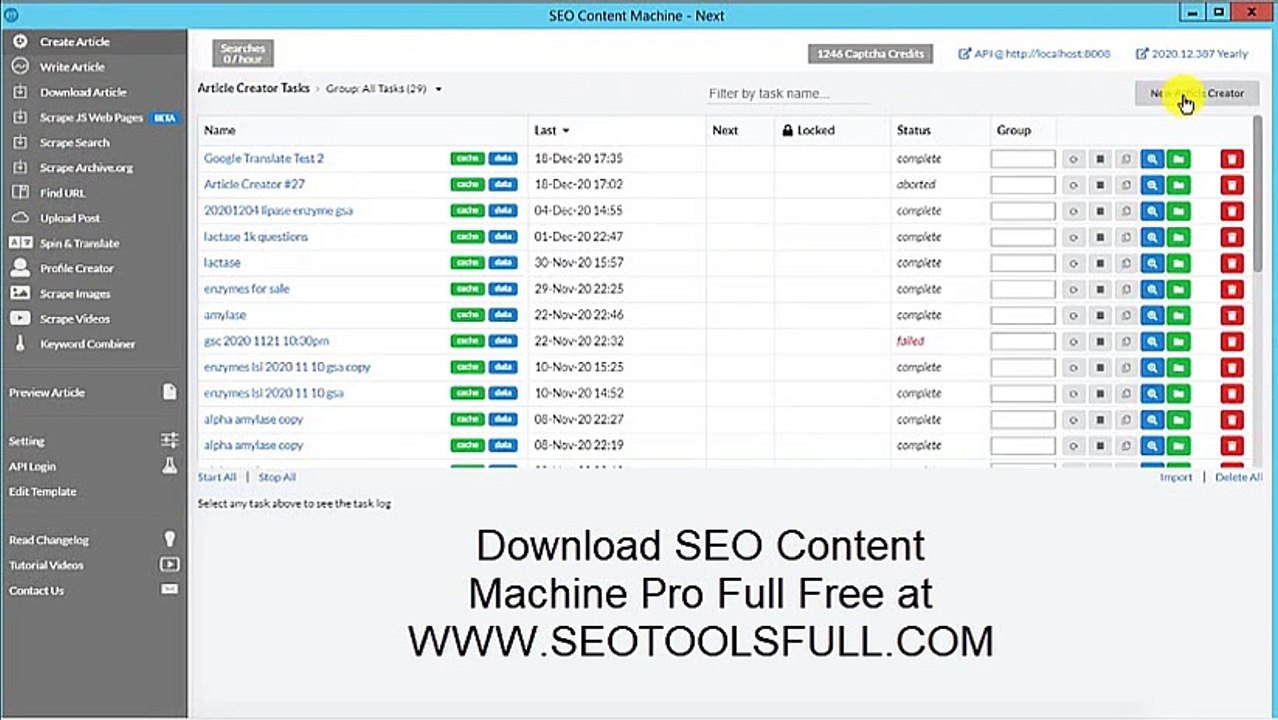
Task: Click blue magnifier for gsc 2020 1121 10:30pm
Action: pos(1152,341)
